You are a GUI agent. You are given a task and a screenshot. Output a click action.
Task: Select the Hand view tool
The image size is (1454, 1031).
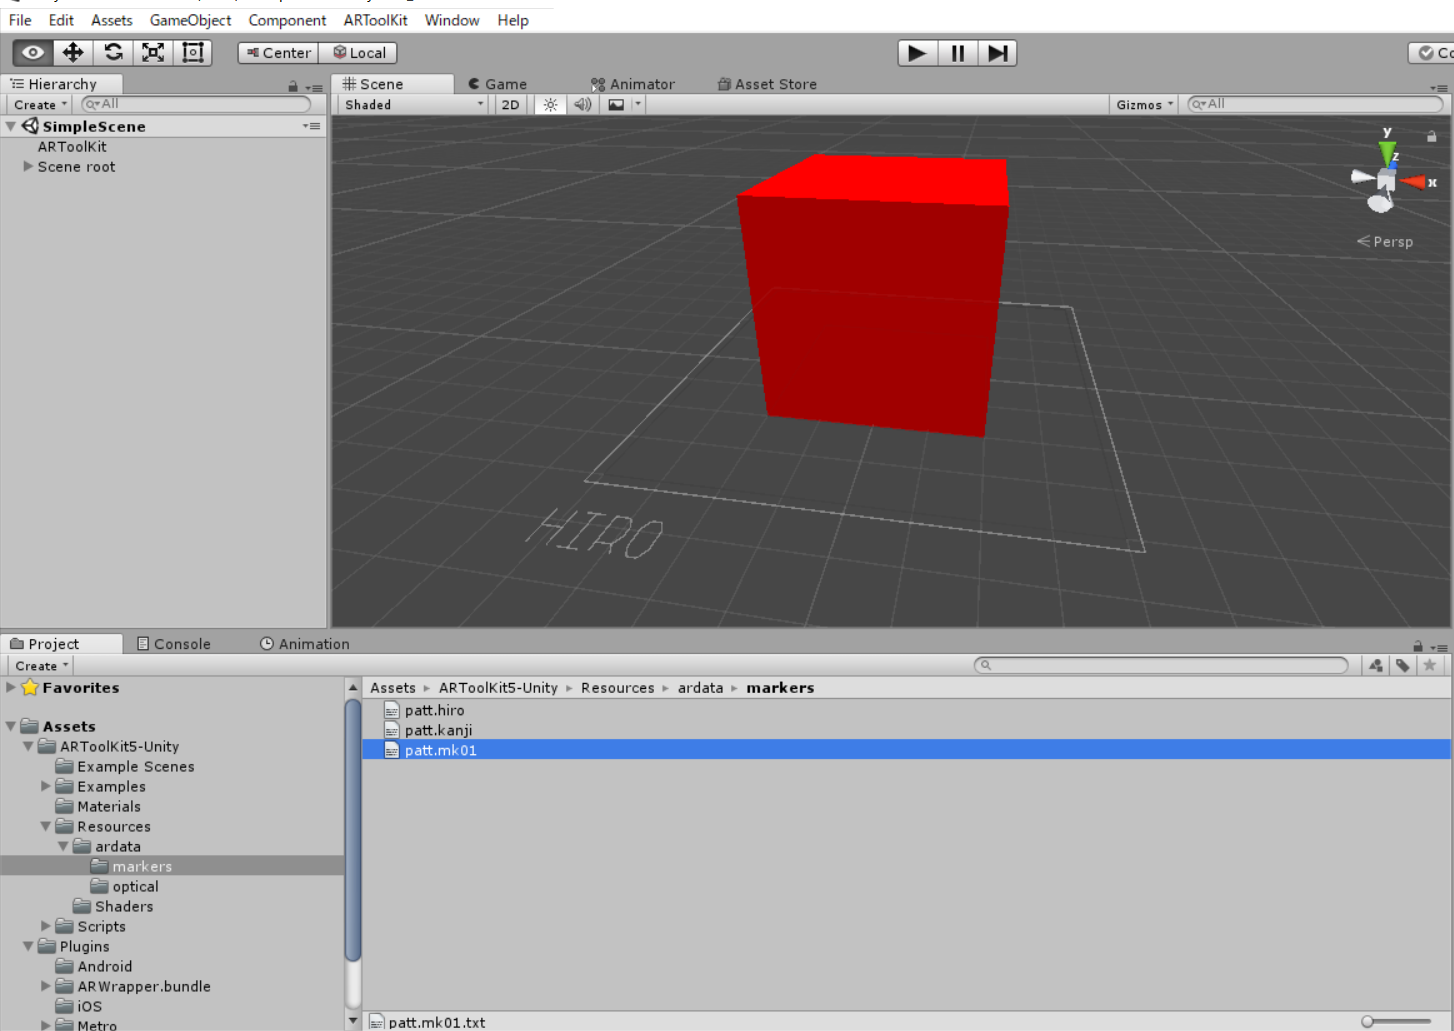coord(33,53)
